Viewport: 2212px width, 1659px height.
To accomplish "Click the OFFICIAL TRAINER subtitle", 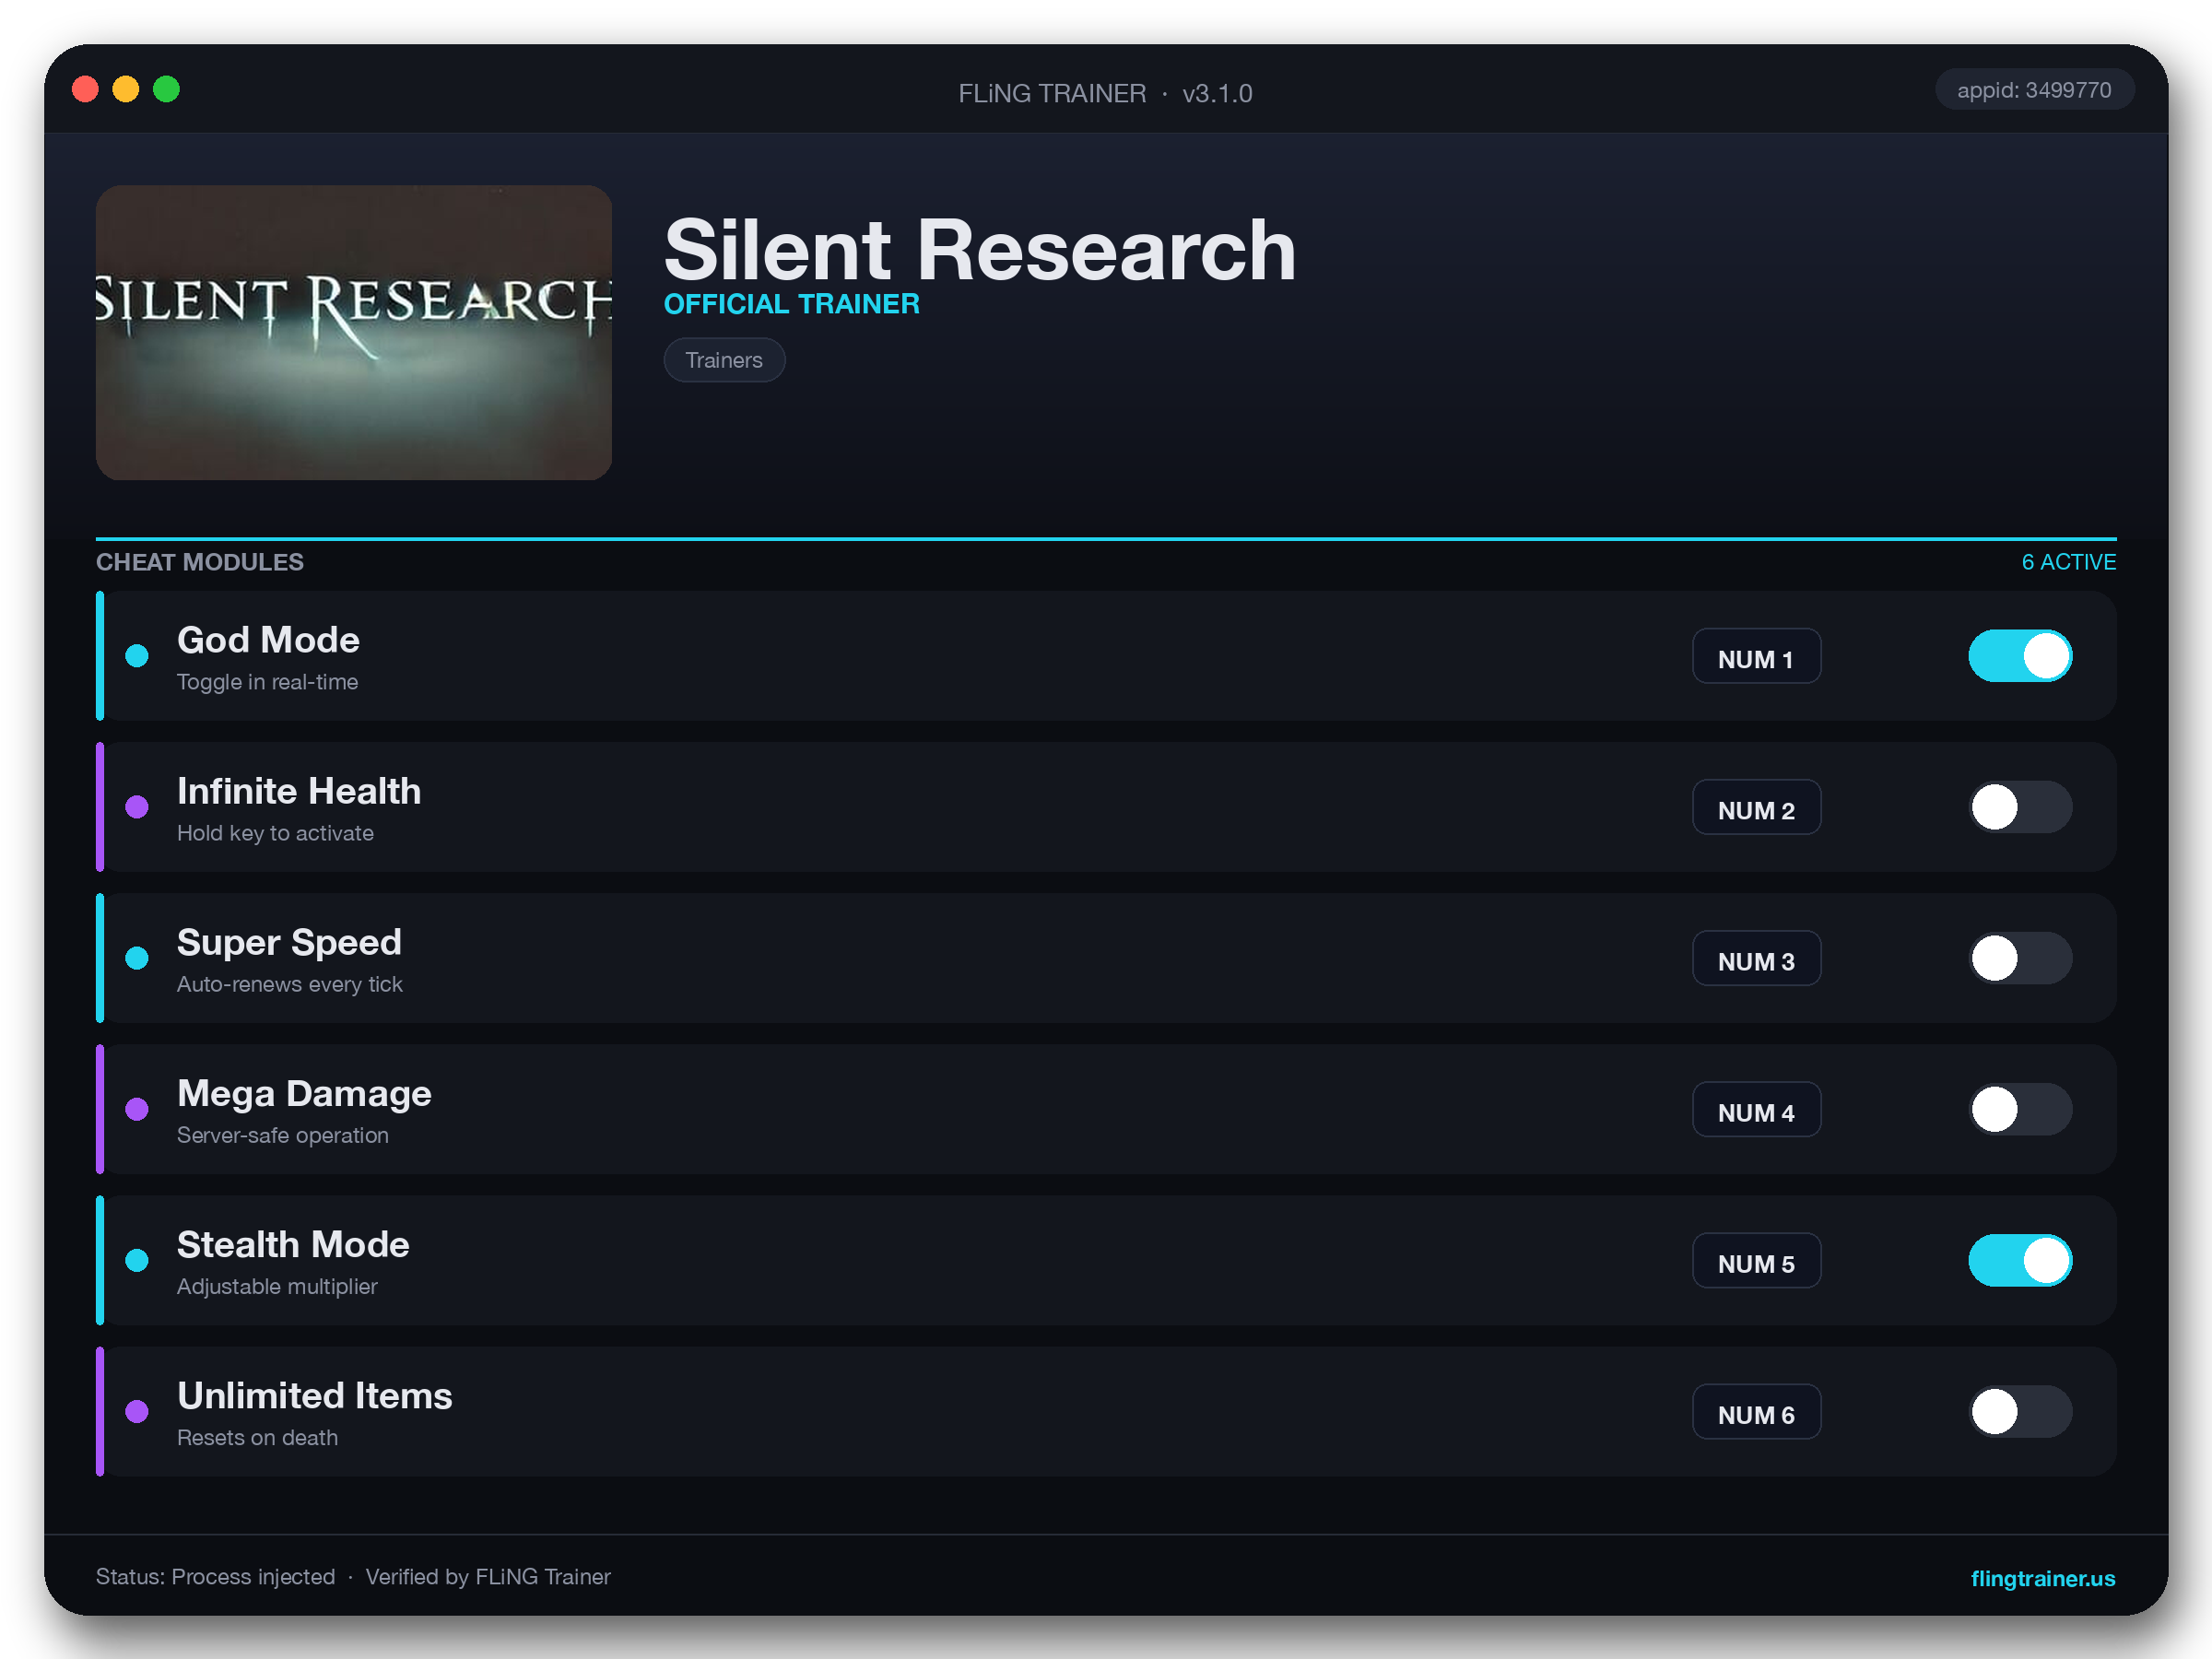I will click(792, 304).
